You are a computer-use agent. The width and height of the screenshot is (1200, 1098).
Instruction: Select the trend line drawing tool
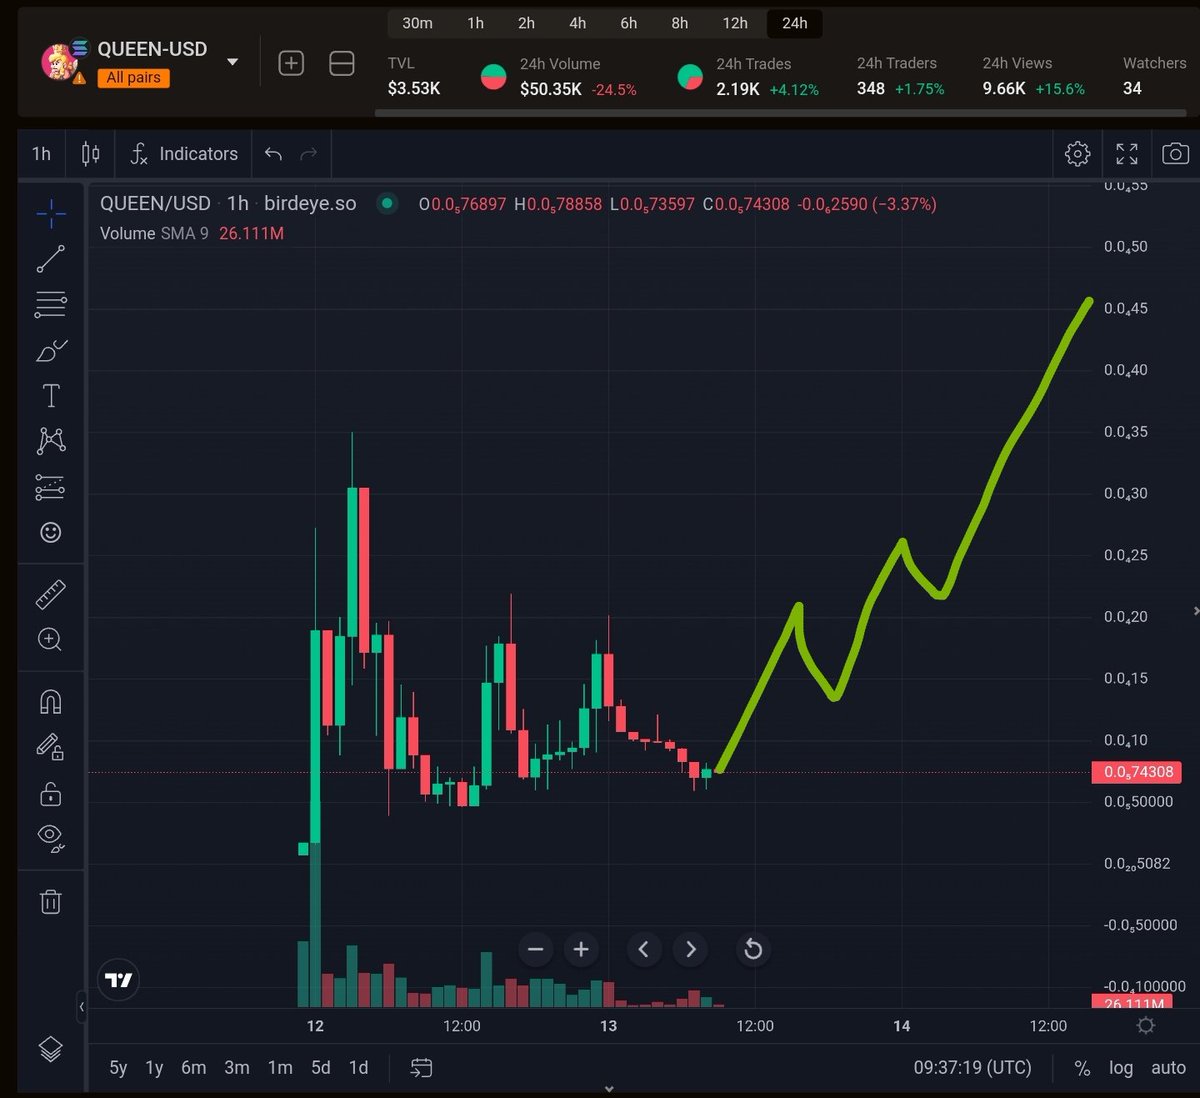[x=51, y=259]
